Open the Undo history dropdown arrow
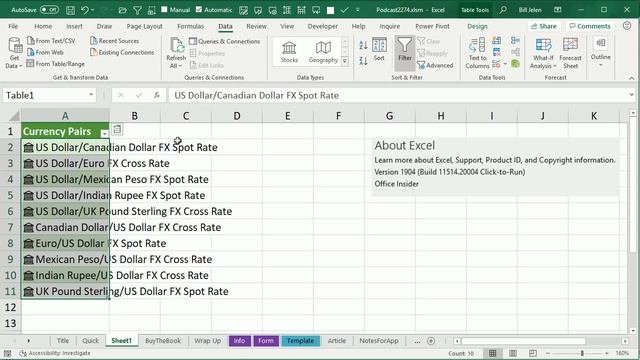 [x=93, y=10]
